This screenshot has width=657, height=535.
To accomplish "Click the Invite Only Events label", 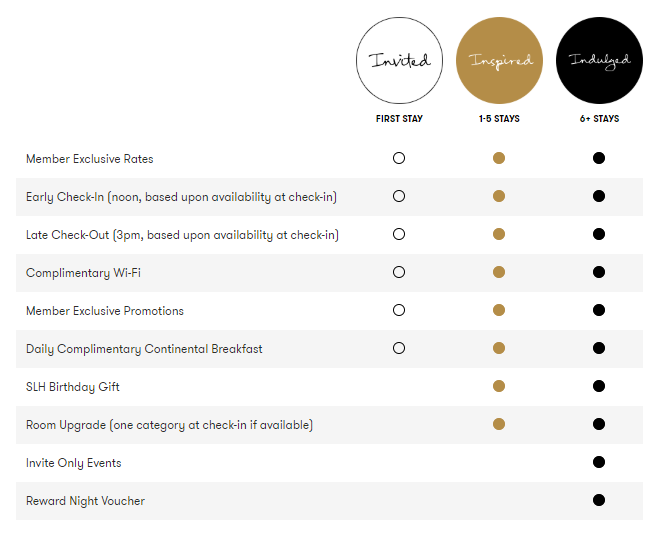I will point(73,463).
